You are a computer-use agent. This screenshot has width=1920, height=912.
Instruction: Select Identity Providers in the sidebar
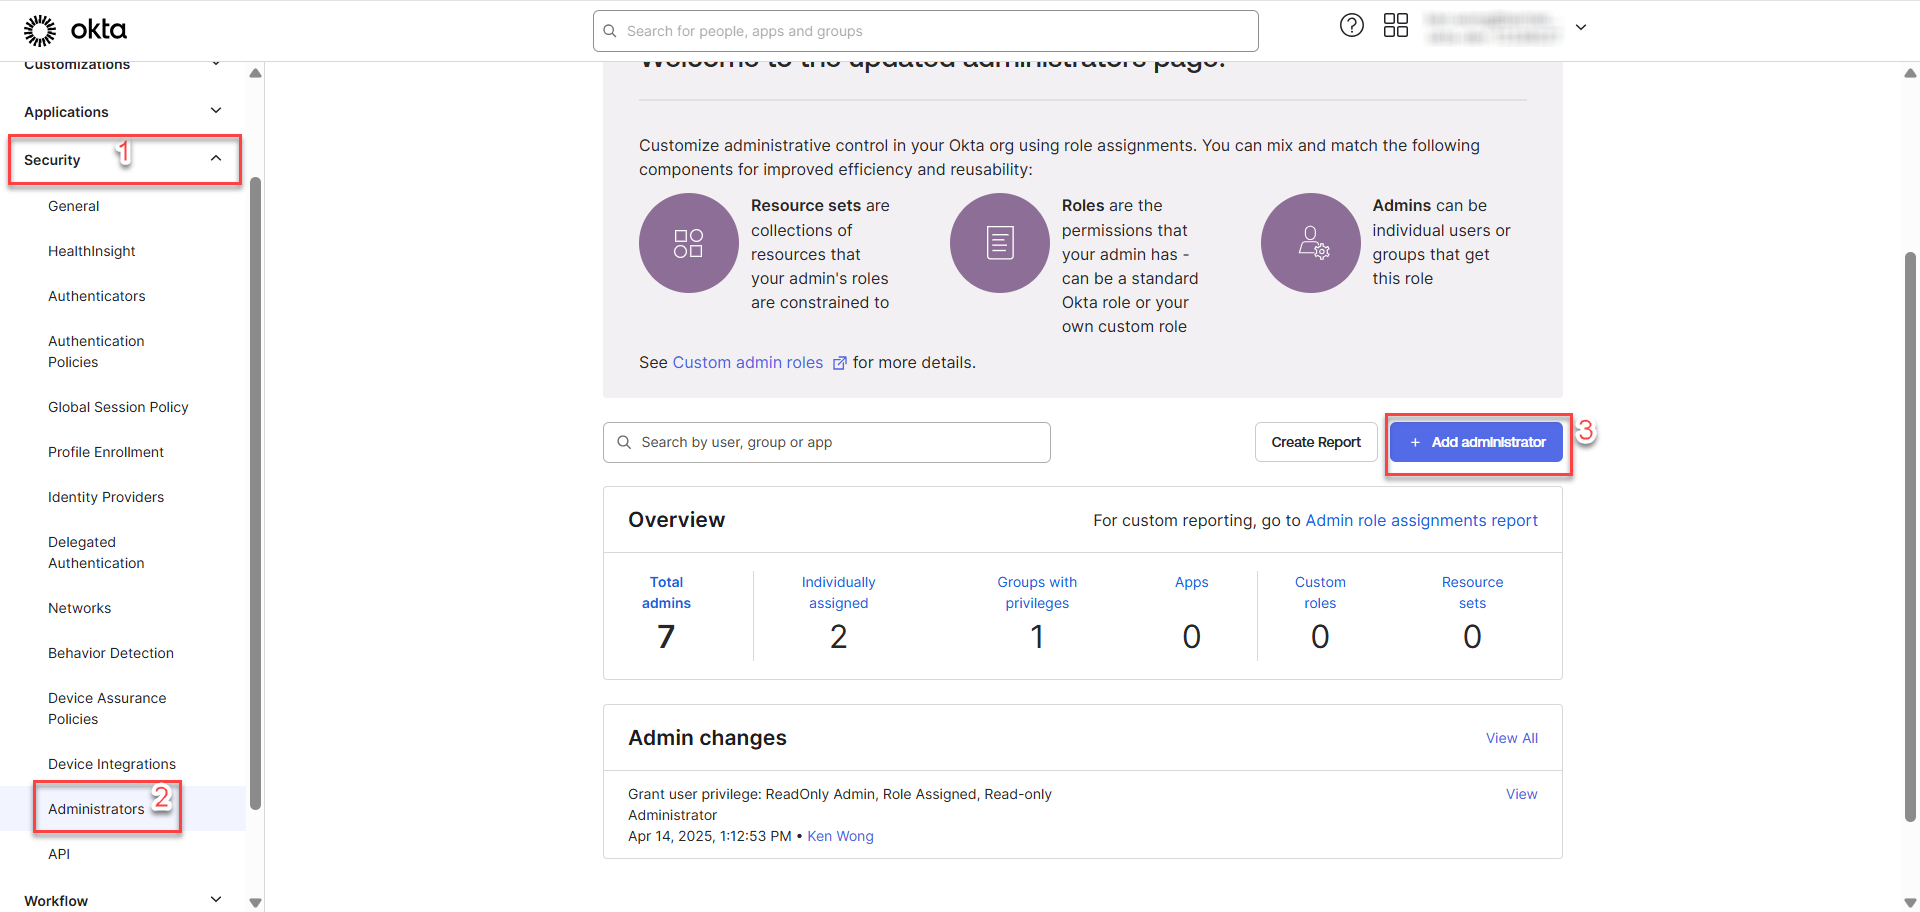pos(105,497)
